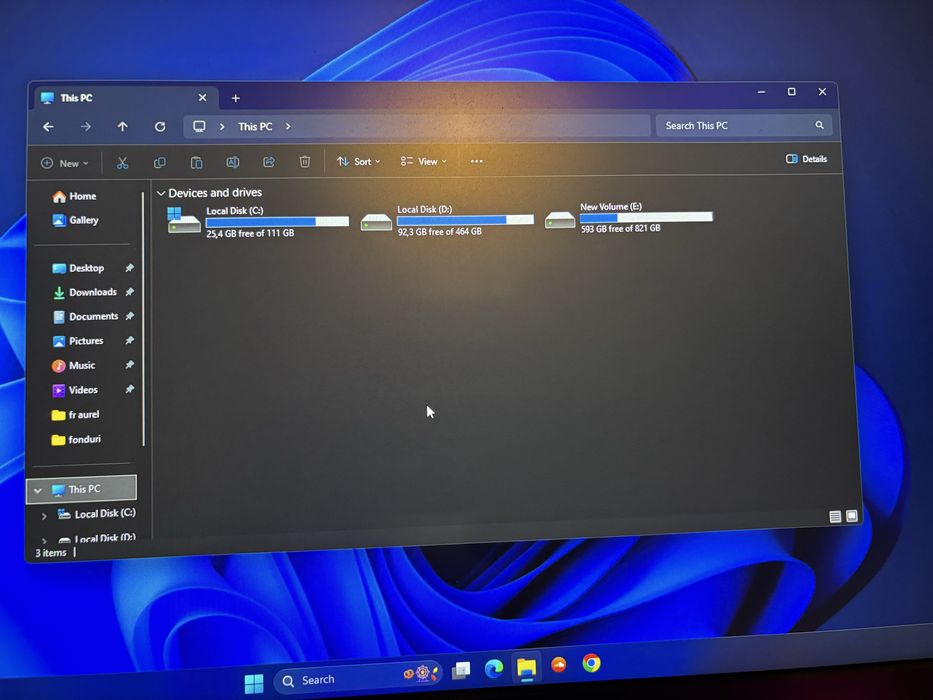Open Home in navigation pane
Viewport: 933px width, 700px height.
point(74,196)
